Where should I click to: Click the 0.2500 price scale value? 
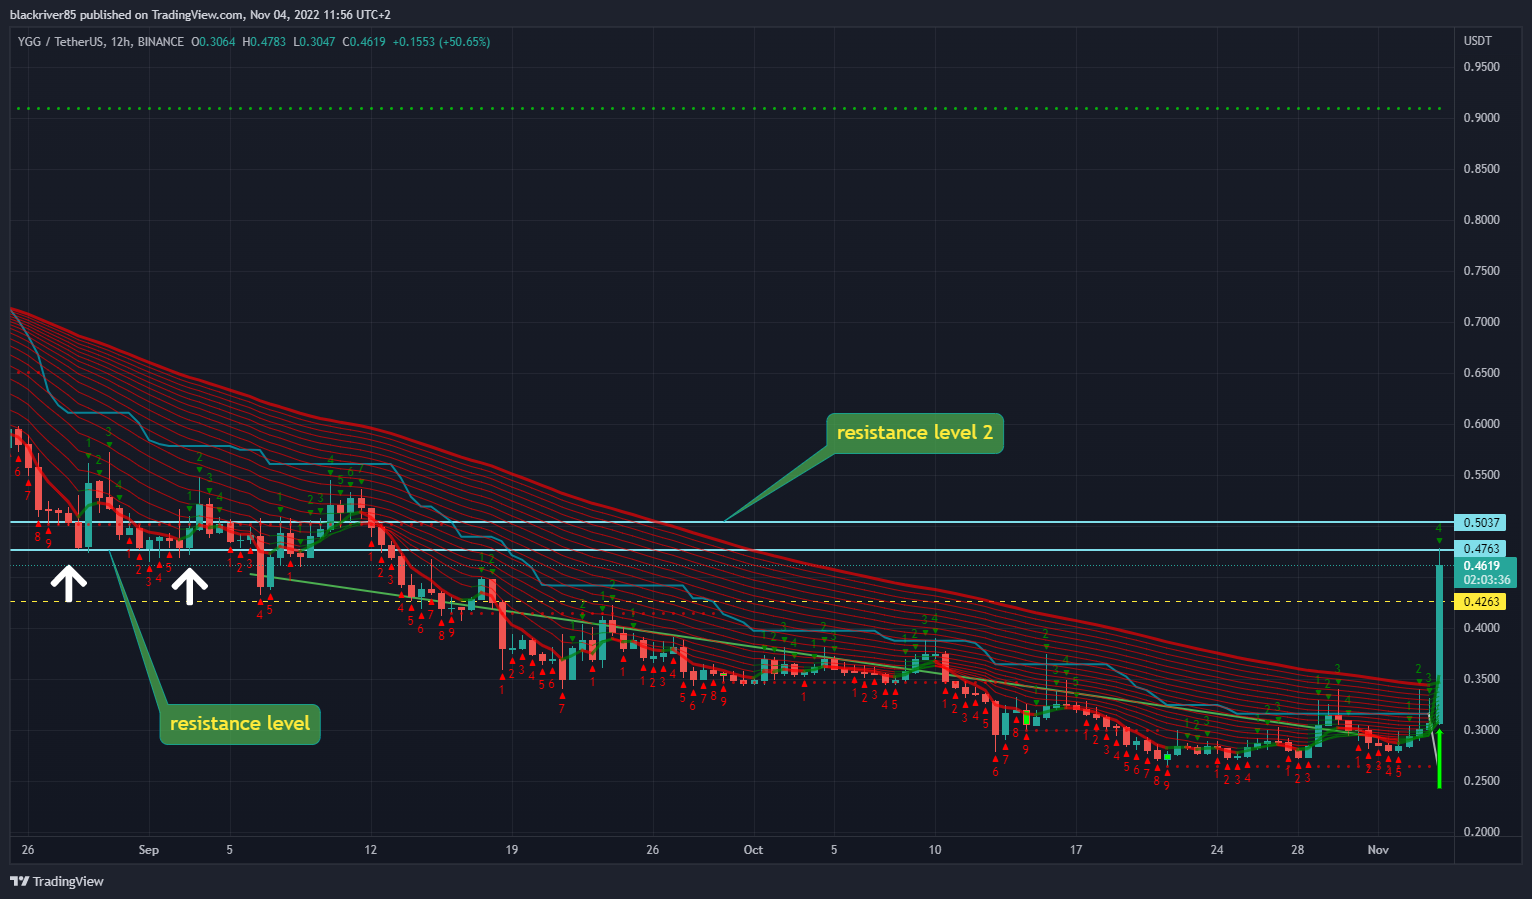pyautogui.click(x=1481, y=781)
